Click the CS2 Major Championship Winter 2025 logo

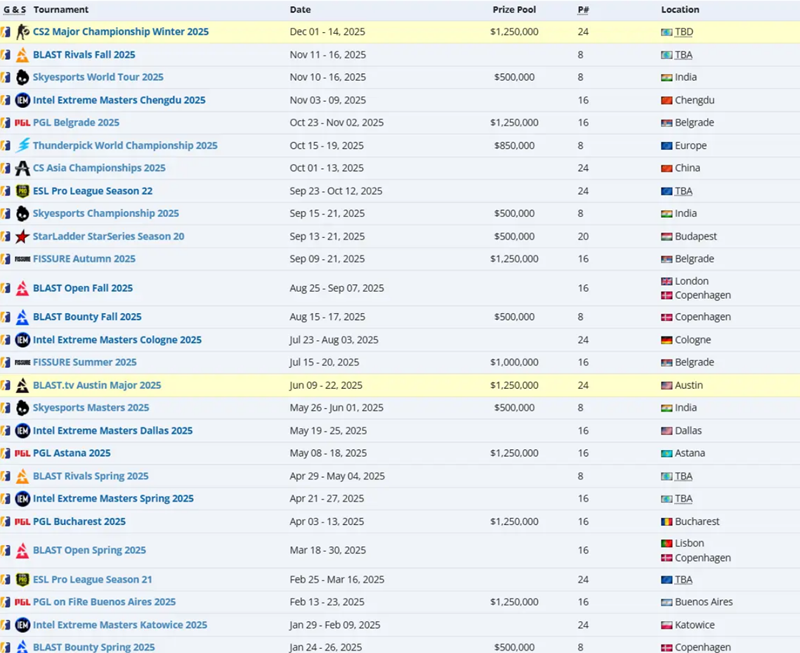pyautogui.click(x=22, y=32)
